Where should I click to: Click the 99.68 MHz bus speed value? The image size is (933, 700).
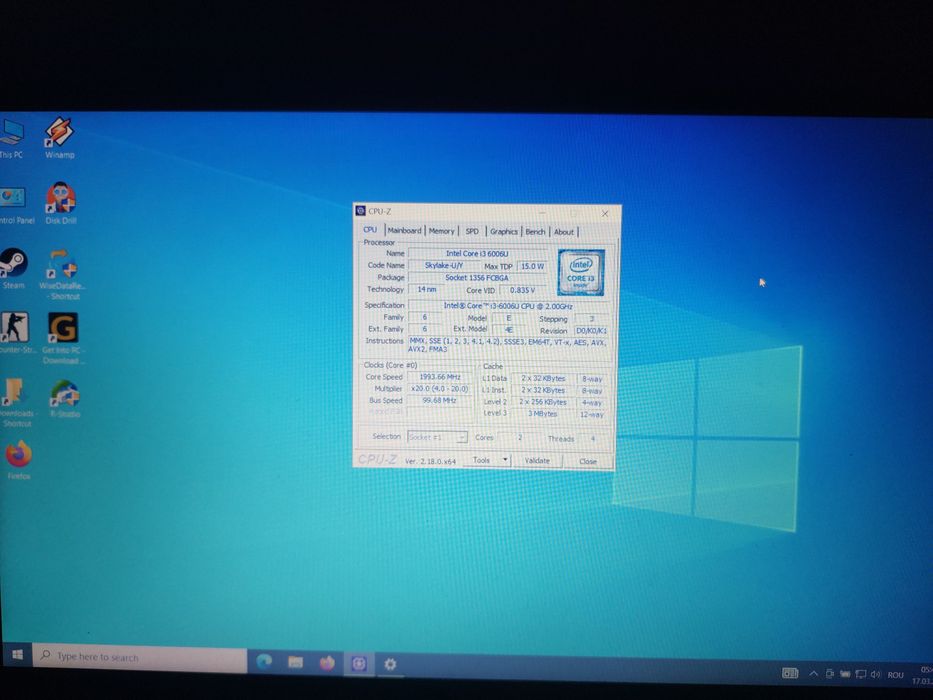click(440, 401)
